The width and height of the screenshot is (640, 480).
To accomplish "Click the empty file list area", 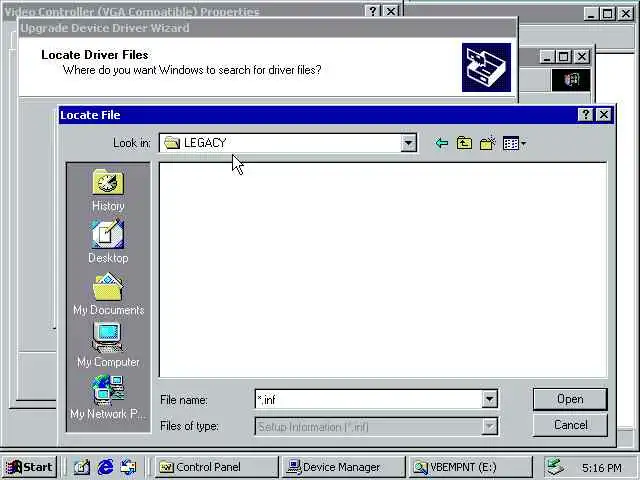I will [382, 269].
